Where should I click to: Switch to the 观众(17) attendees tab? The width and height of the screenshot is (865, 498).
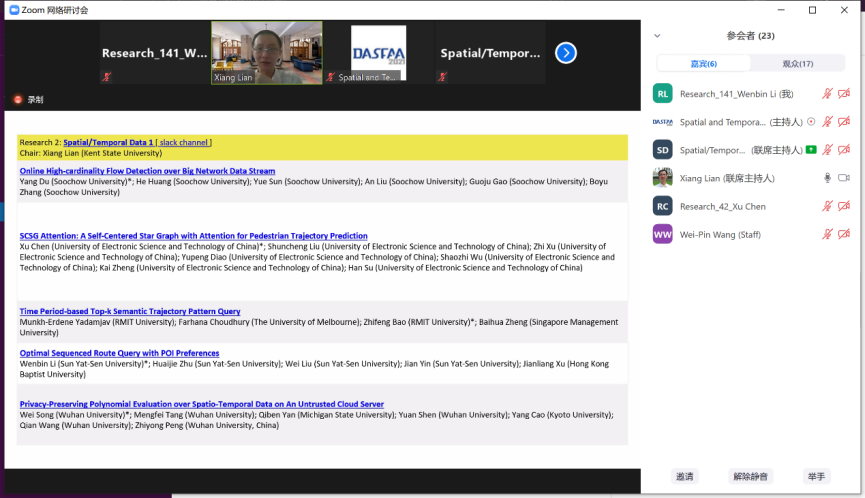pos(797,64)
